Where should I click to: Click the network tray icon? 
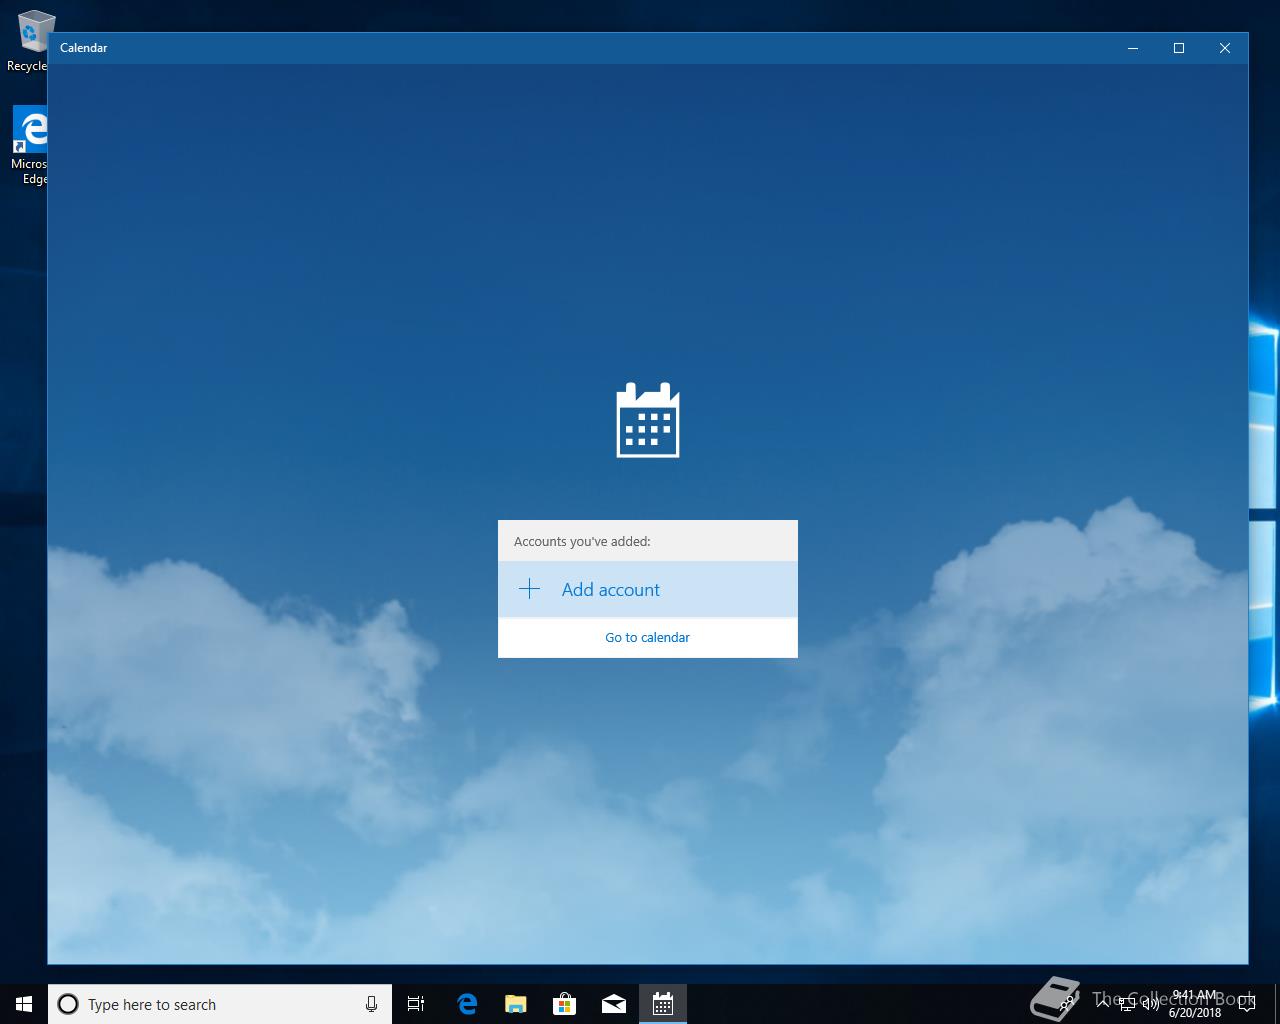(1126, 1004)
